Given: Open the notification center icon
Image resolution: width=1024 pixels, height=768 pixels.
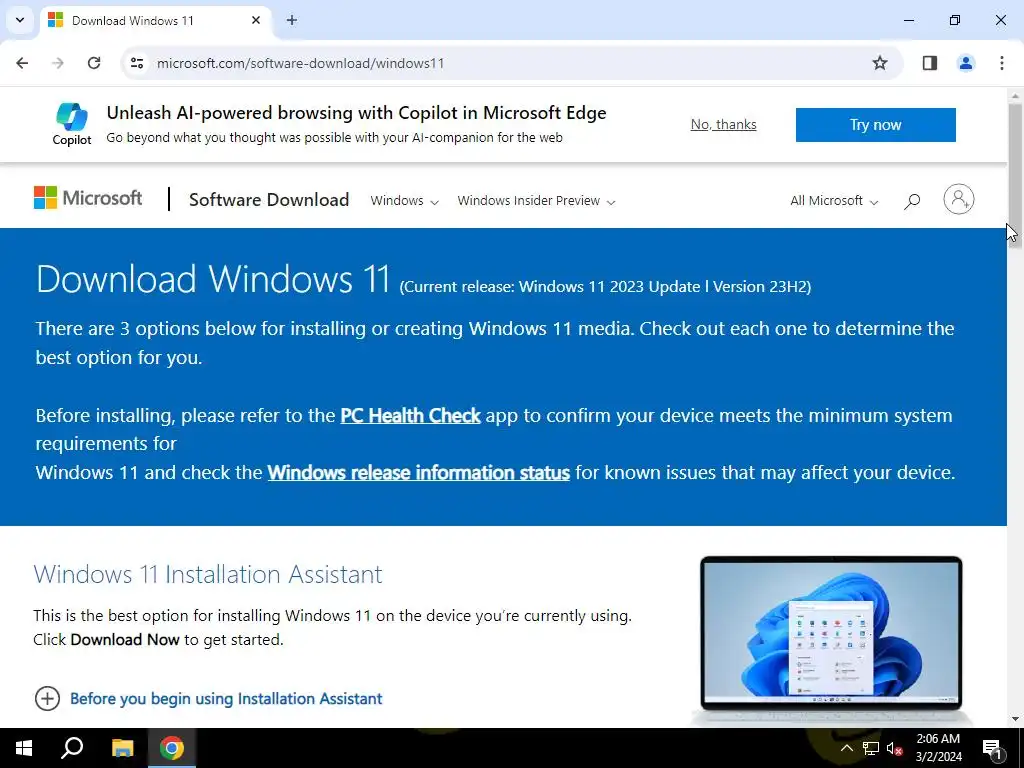Looking at the screenshot, I should [993, 748].
